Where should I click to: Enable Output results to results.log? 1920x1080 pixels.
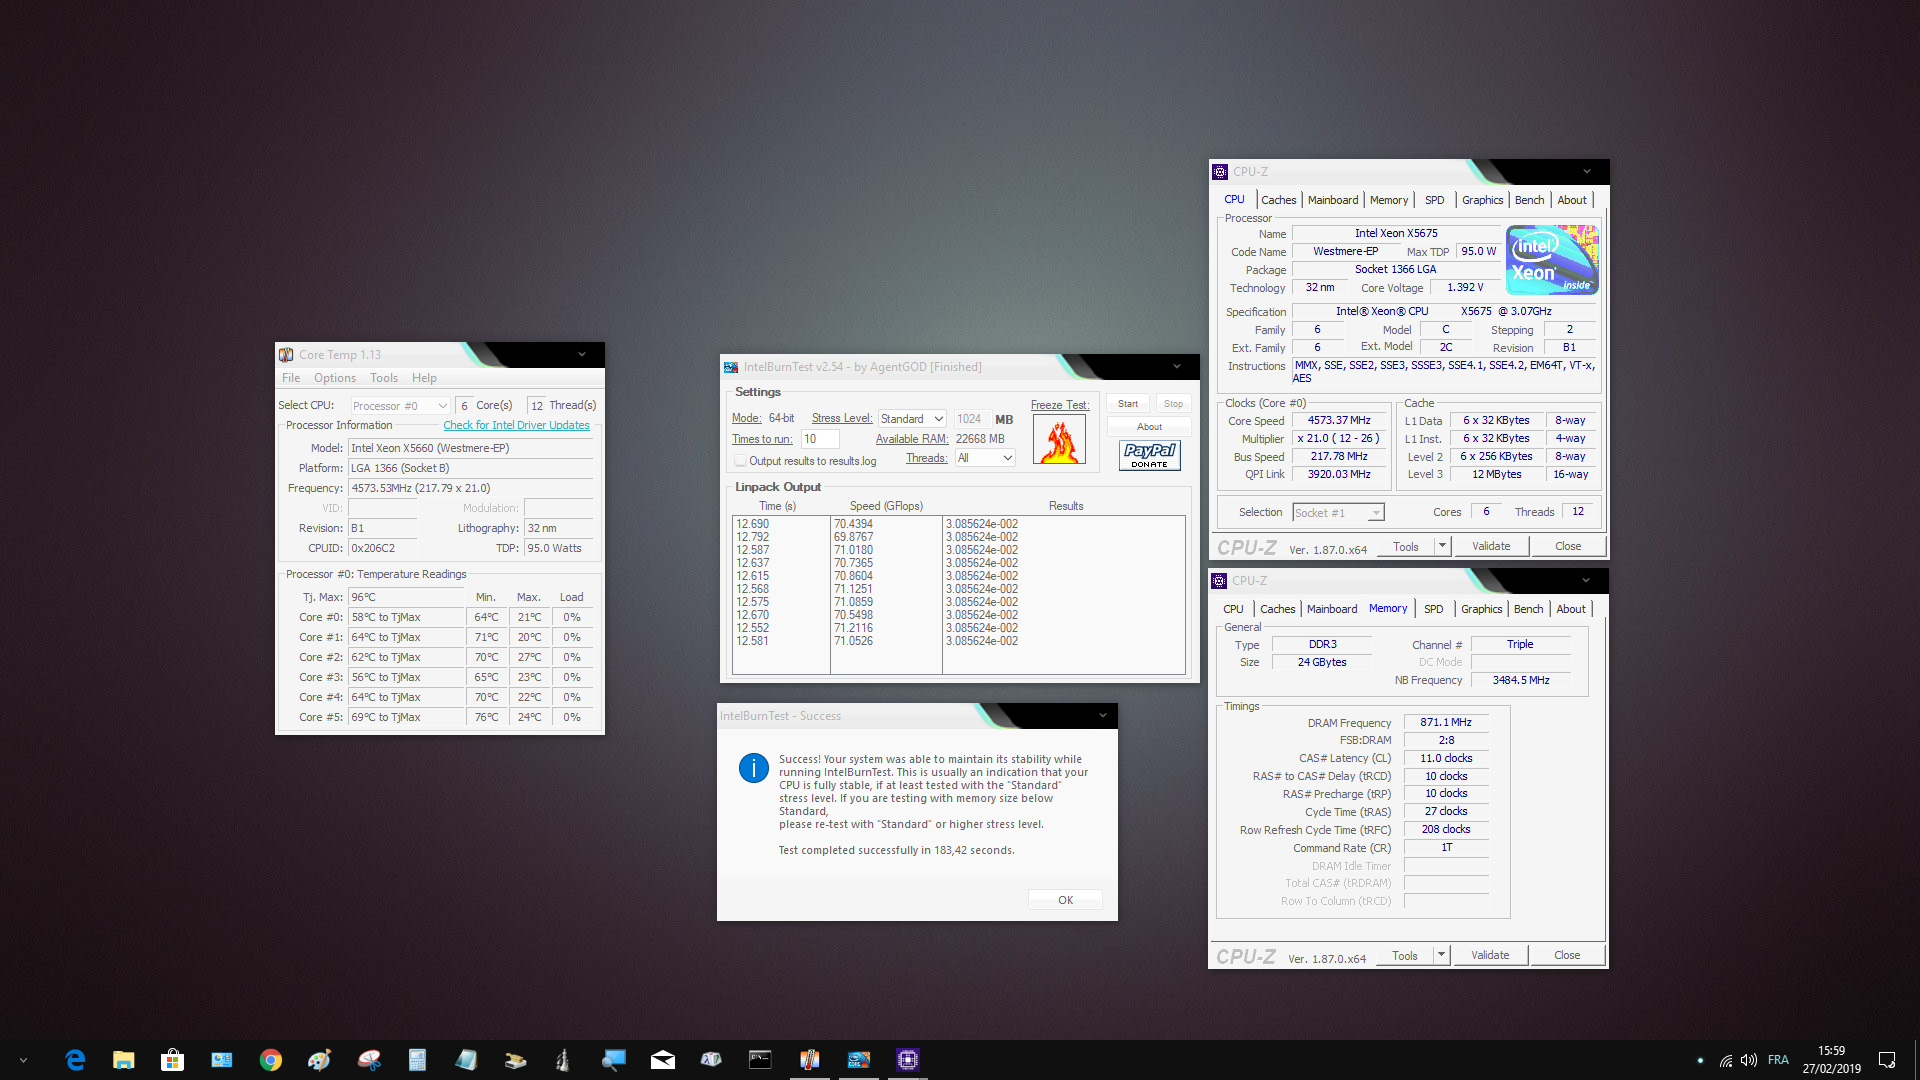[740, 460]
